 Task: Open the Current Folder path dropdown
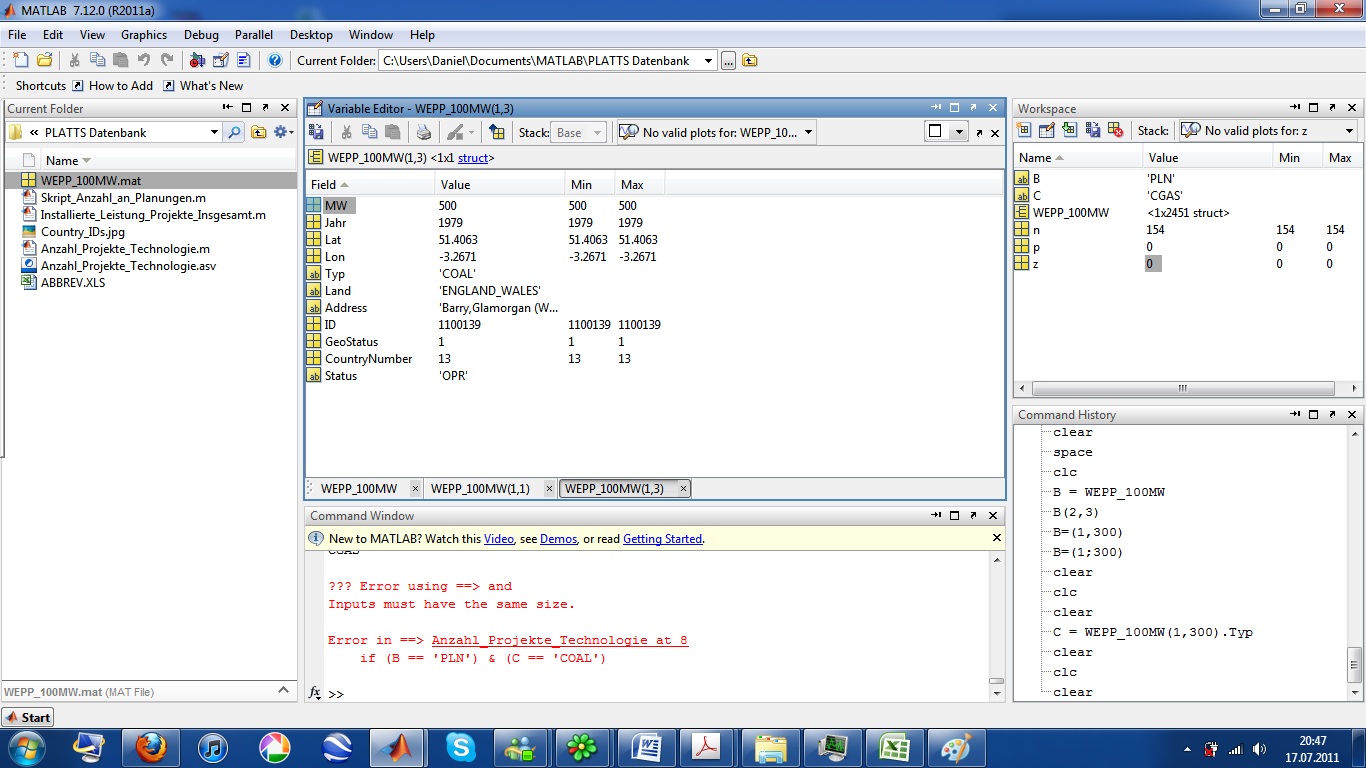pyautogui.click(x=708, y=61)
